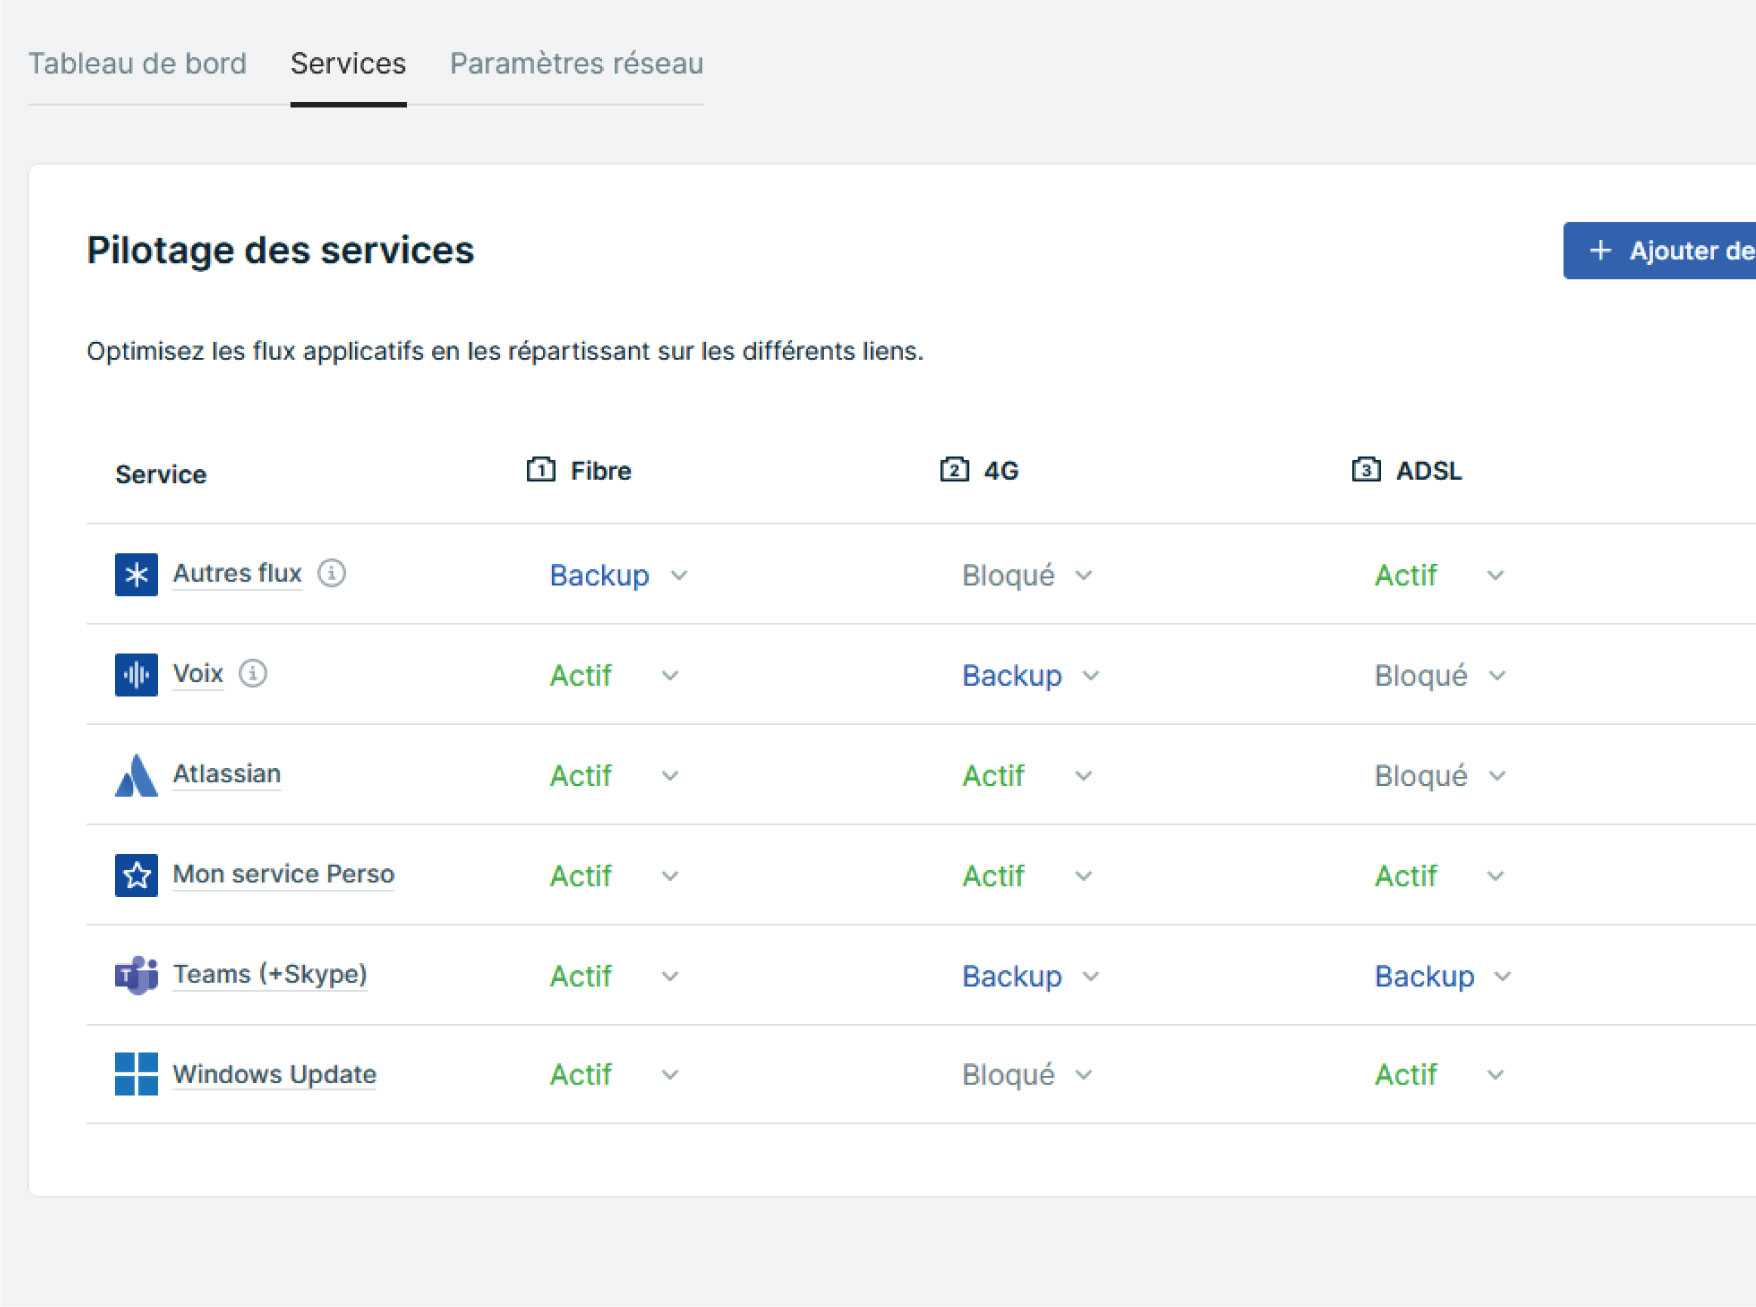Show info icon next to Voix
Viewport: 1756px width, 1307px height.
(253, 673)
